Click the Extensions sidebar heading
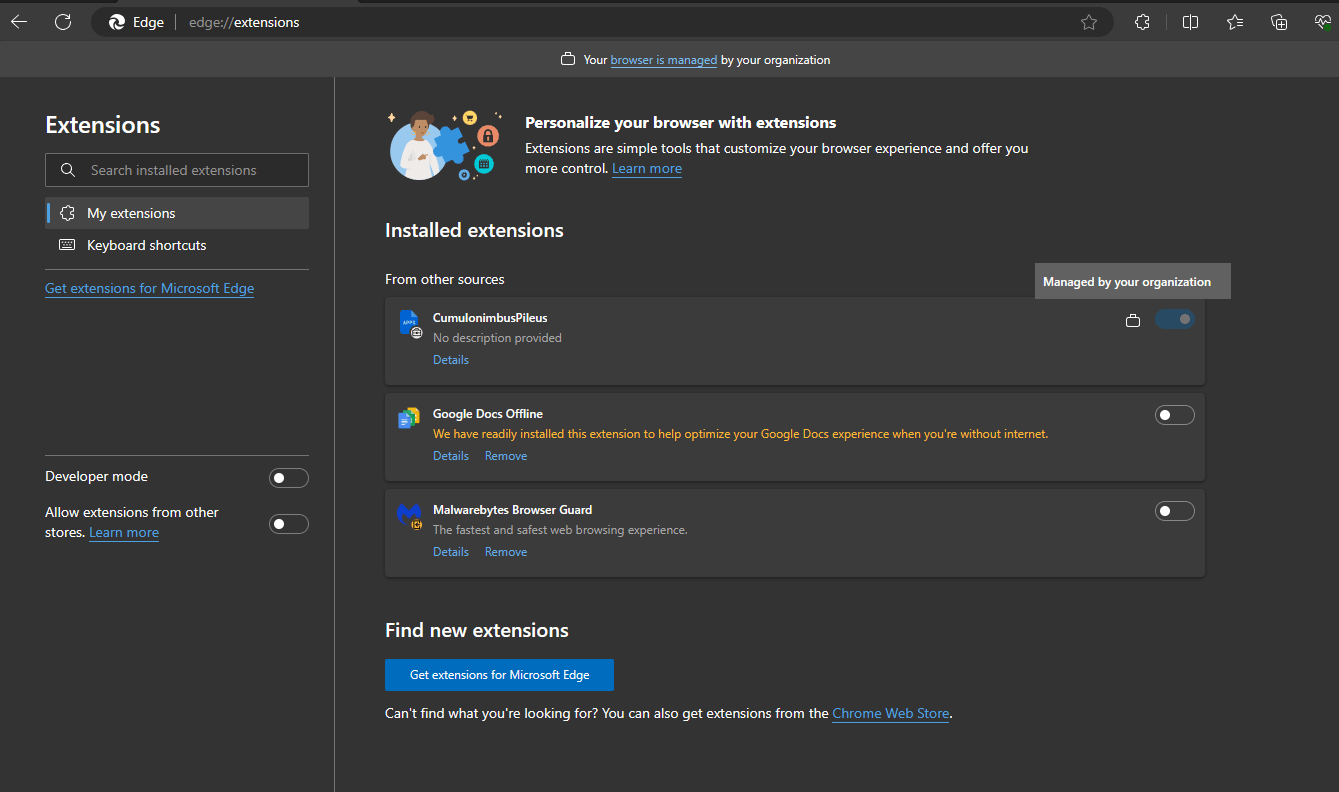The width and height of the screenshot is (1339, 792). tap(103, 125)
